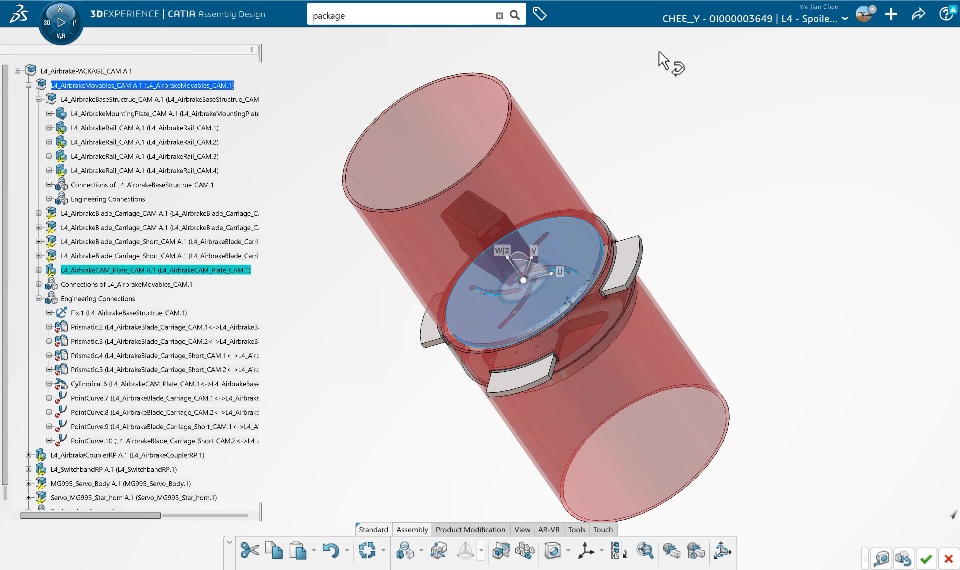The width and height of the screenshot is (960, 570).
Task: Select the PointCurve.7 connection row
Action: pyautogui.click(x=164, y=398)
